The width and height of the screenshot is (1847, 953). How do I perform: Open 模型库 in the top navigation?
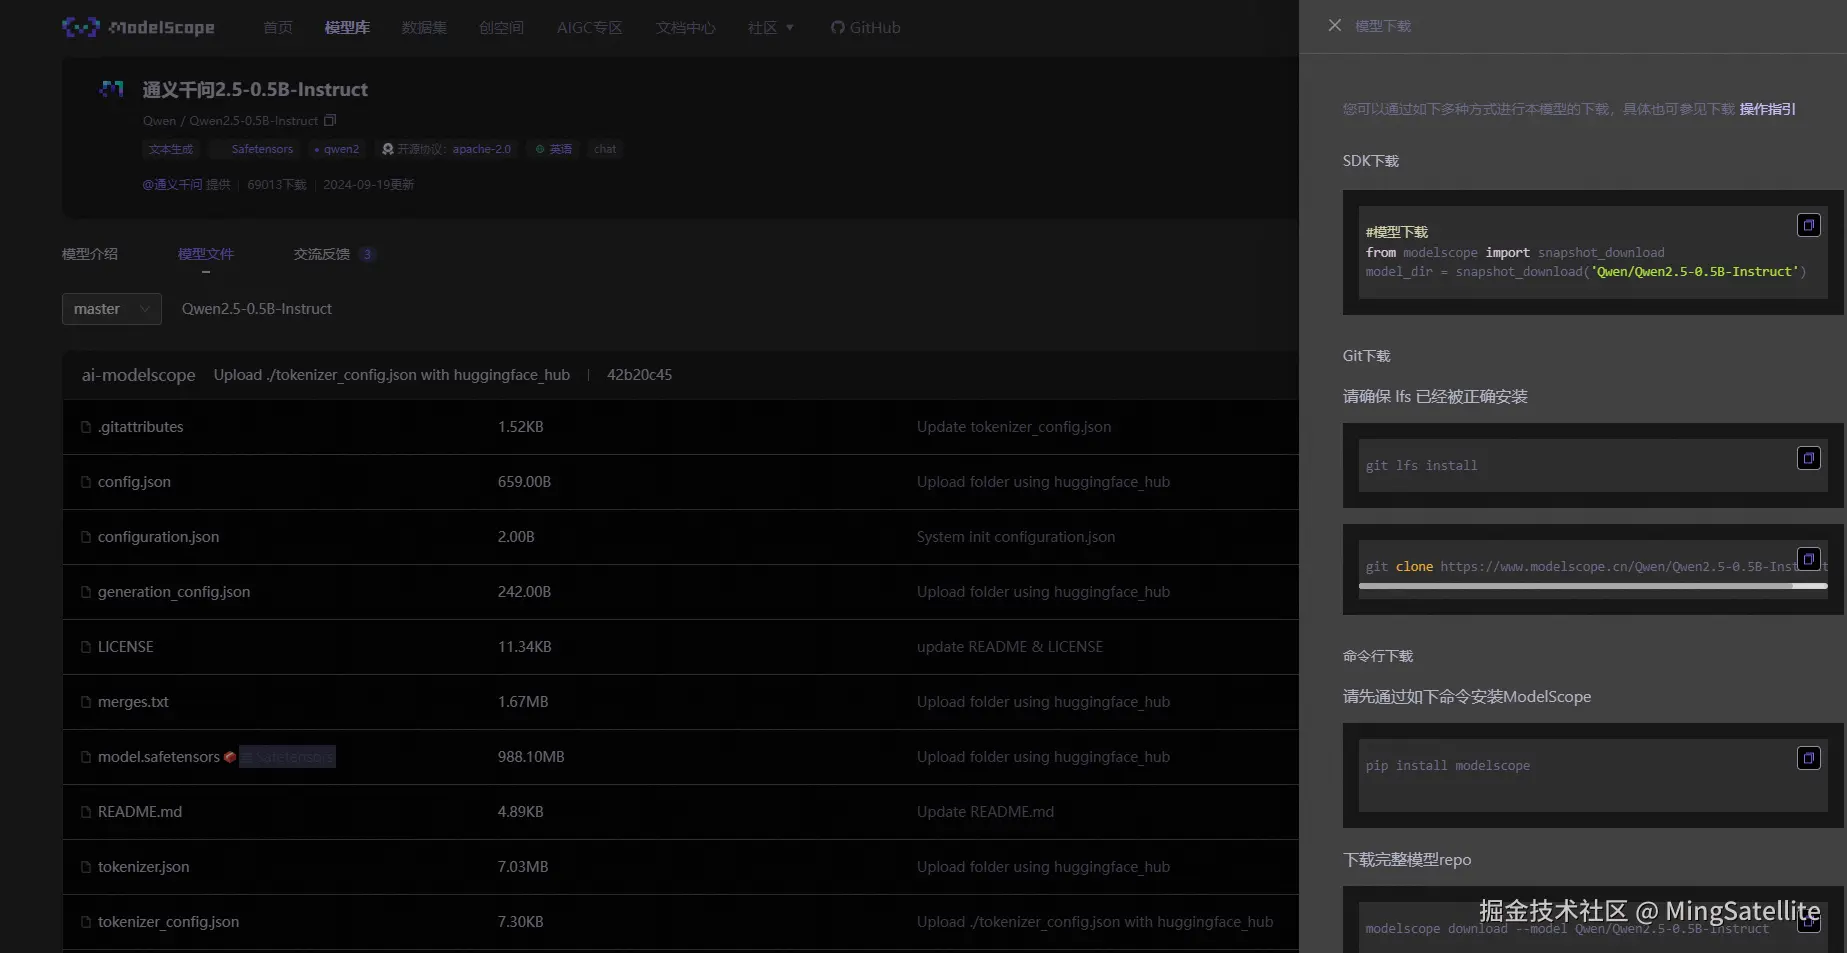(x=347, y=28)
